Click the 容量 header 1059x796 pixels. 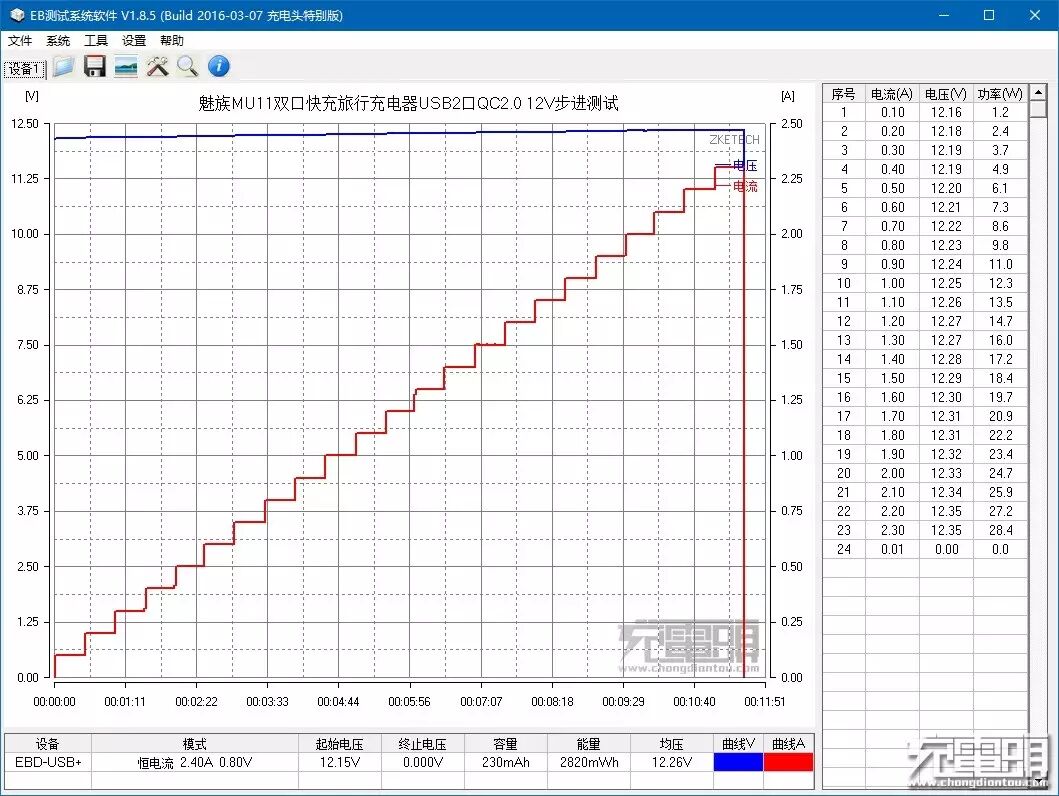[x=506, y=743]
